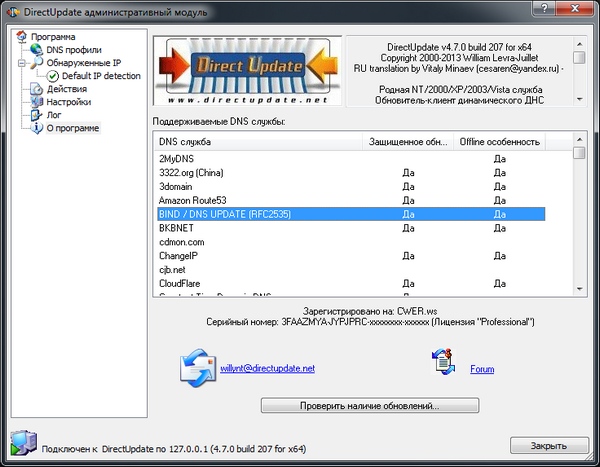
Task: Open Настройки settings icon
Action: click(37, 102)
